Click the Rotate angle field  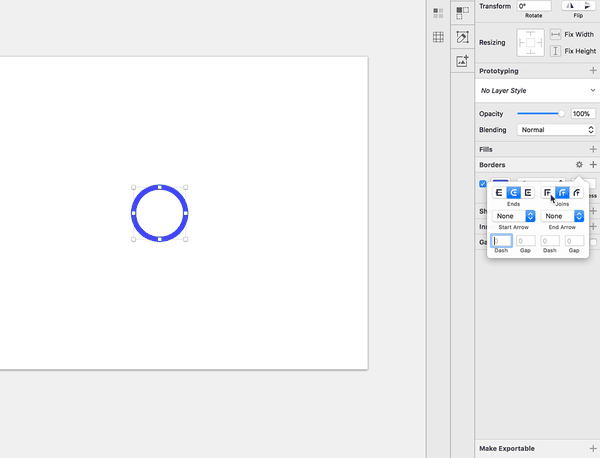click(534, 6)
